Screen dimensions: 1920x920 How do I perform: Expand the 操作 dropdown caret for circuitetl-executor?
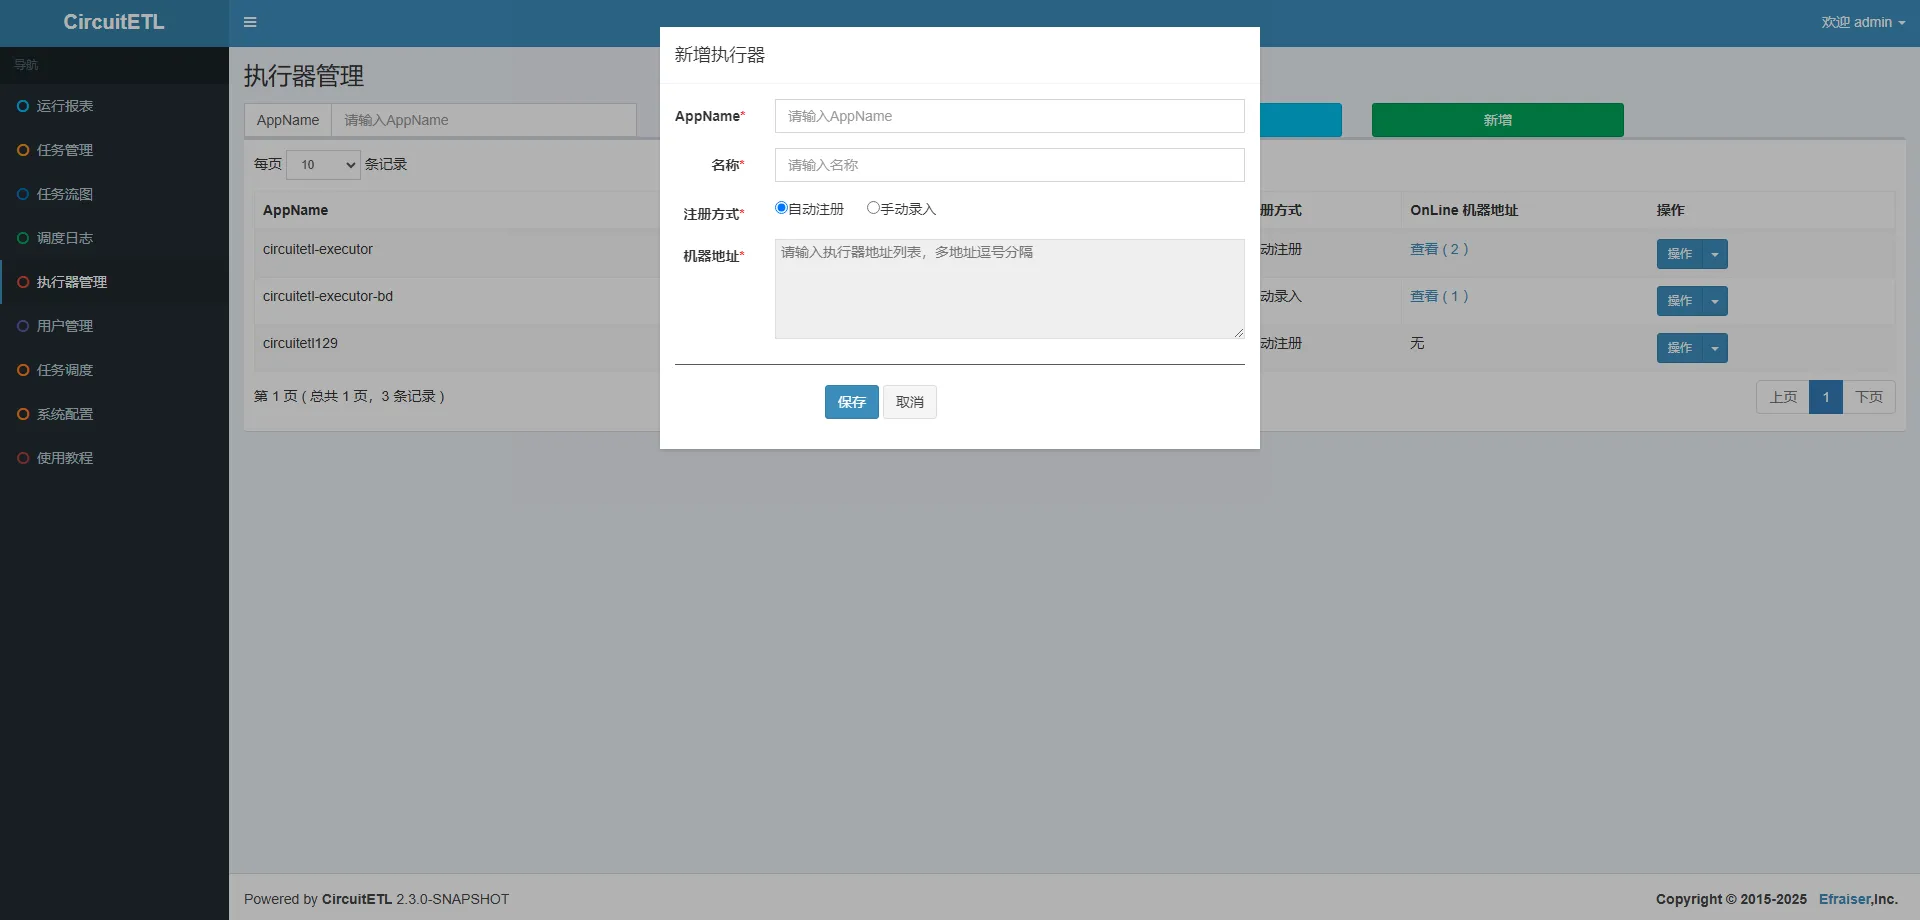pos(1715,254)
